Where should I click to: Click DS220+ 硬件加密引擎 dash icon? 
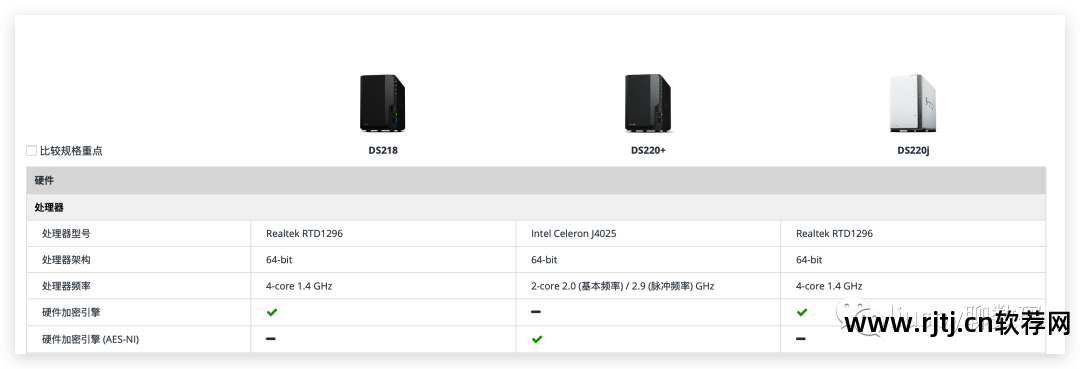coord(536,312)
